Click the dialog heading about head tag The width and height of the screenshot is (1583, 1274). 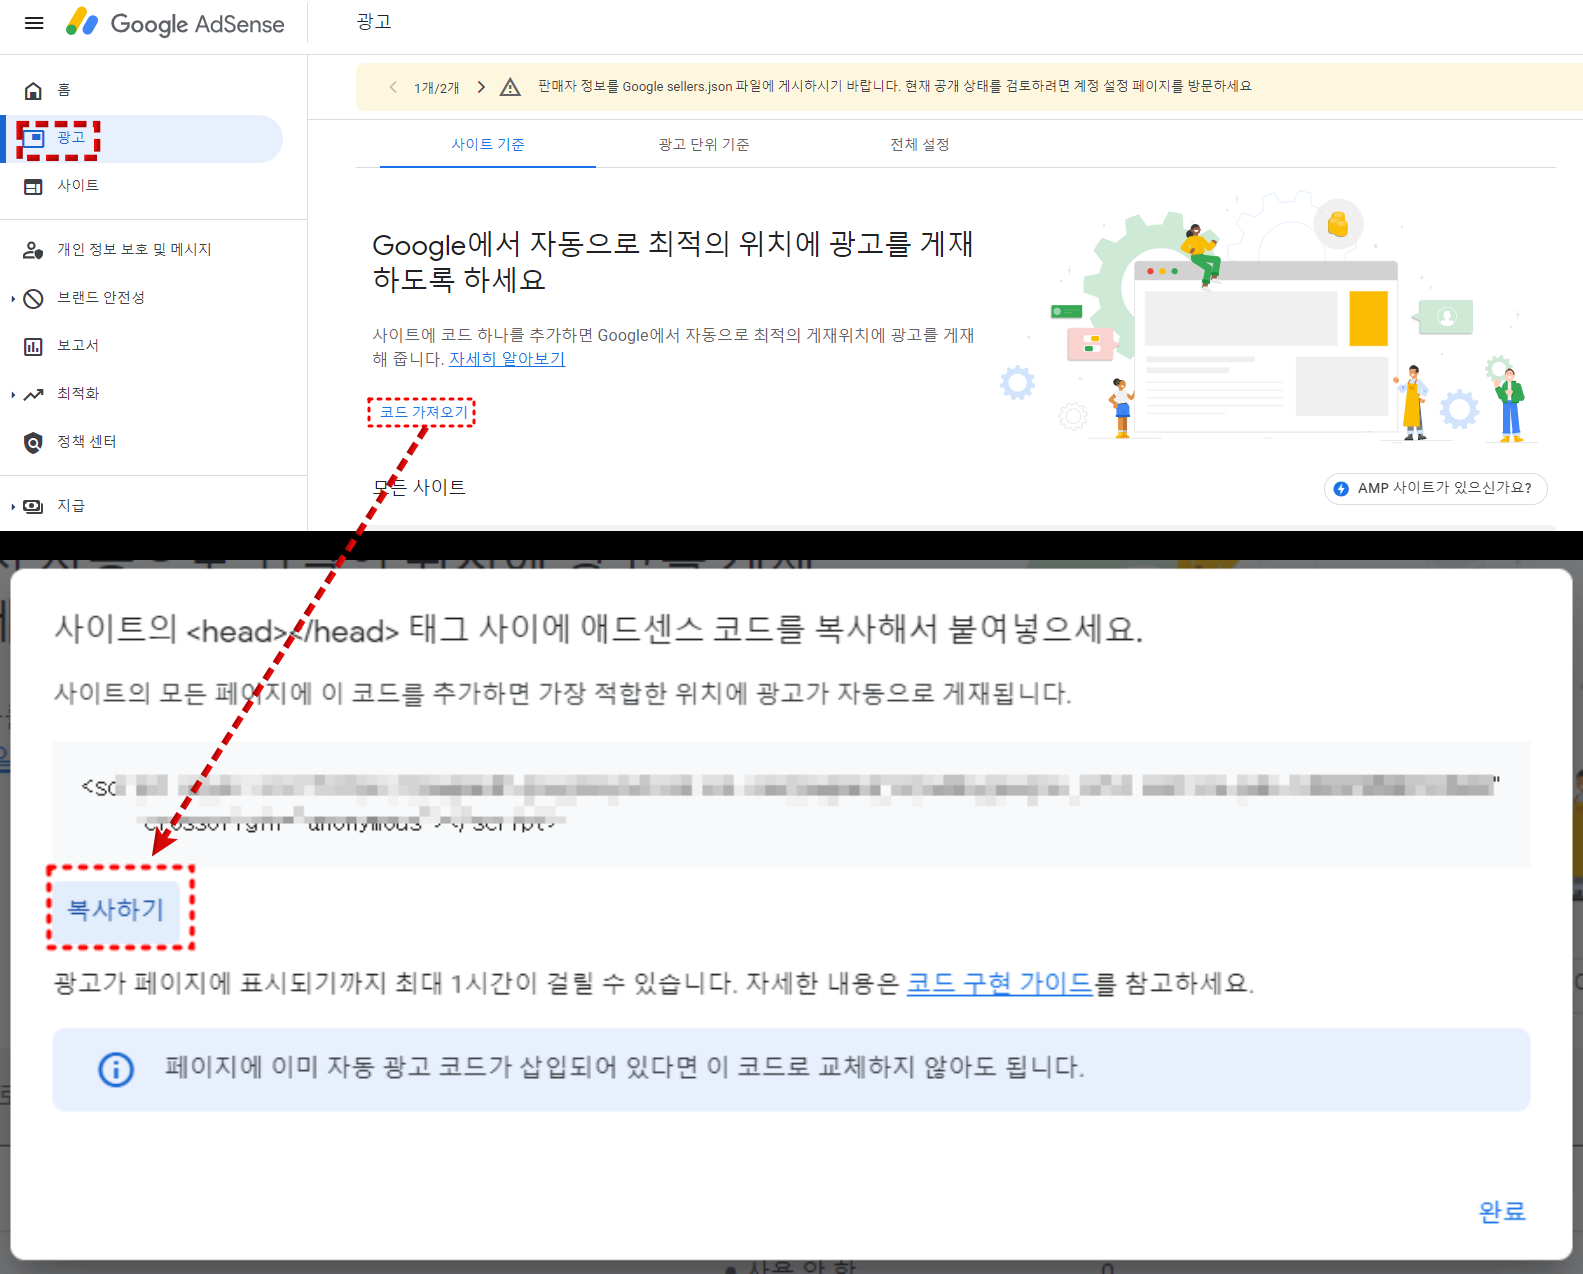(x=598, y=629)
